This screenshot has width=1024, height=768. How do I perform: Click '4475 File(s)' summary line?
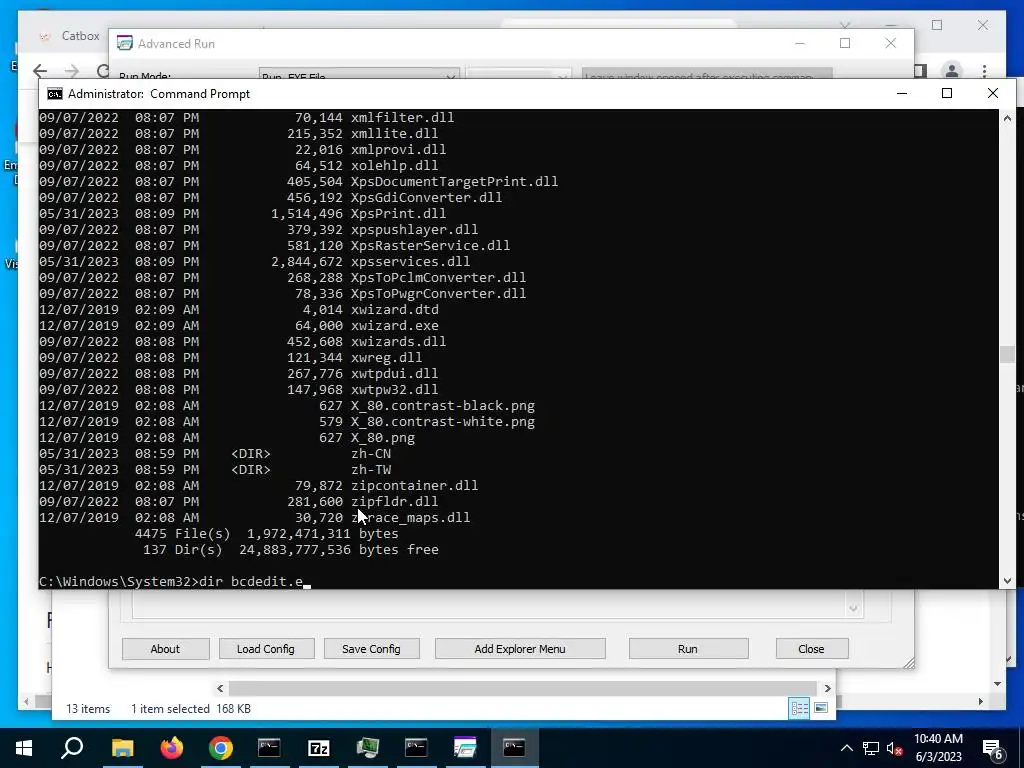pos(266,534)
